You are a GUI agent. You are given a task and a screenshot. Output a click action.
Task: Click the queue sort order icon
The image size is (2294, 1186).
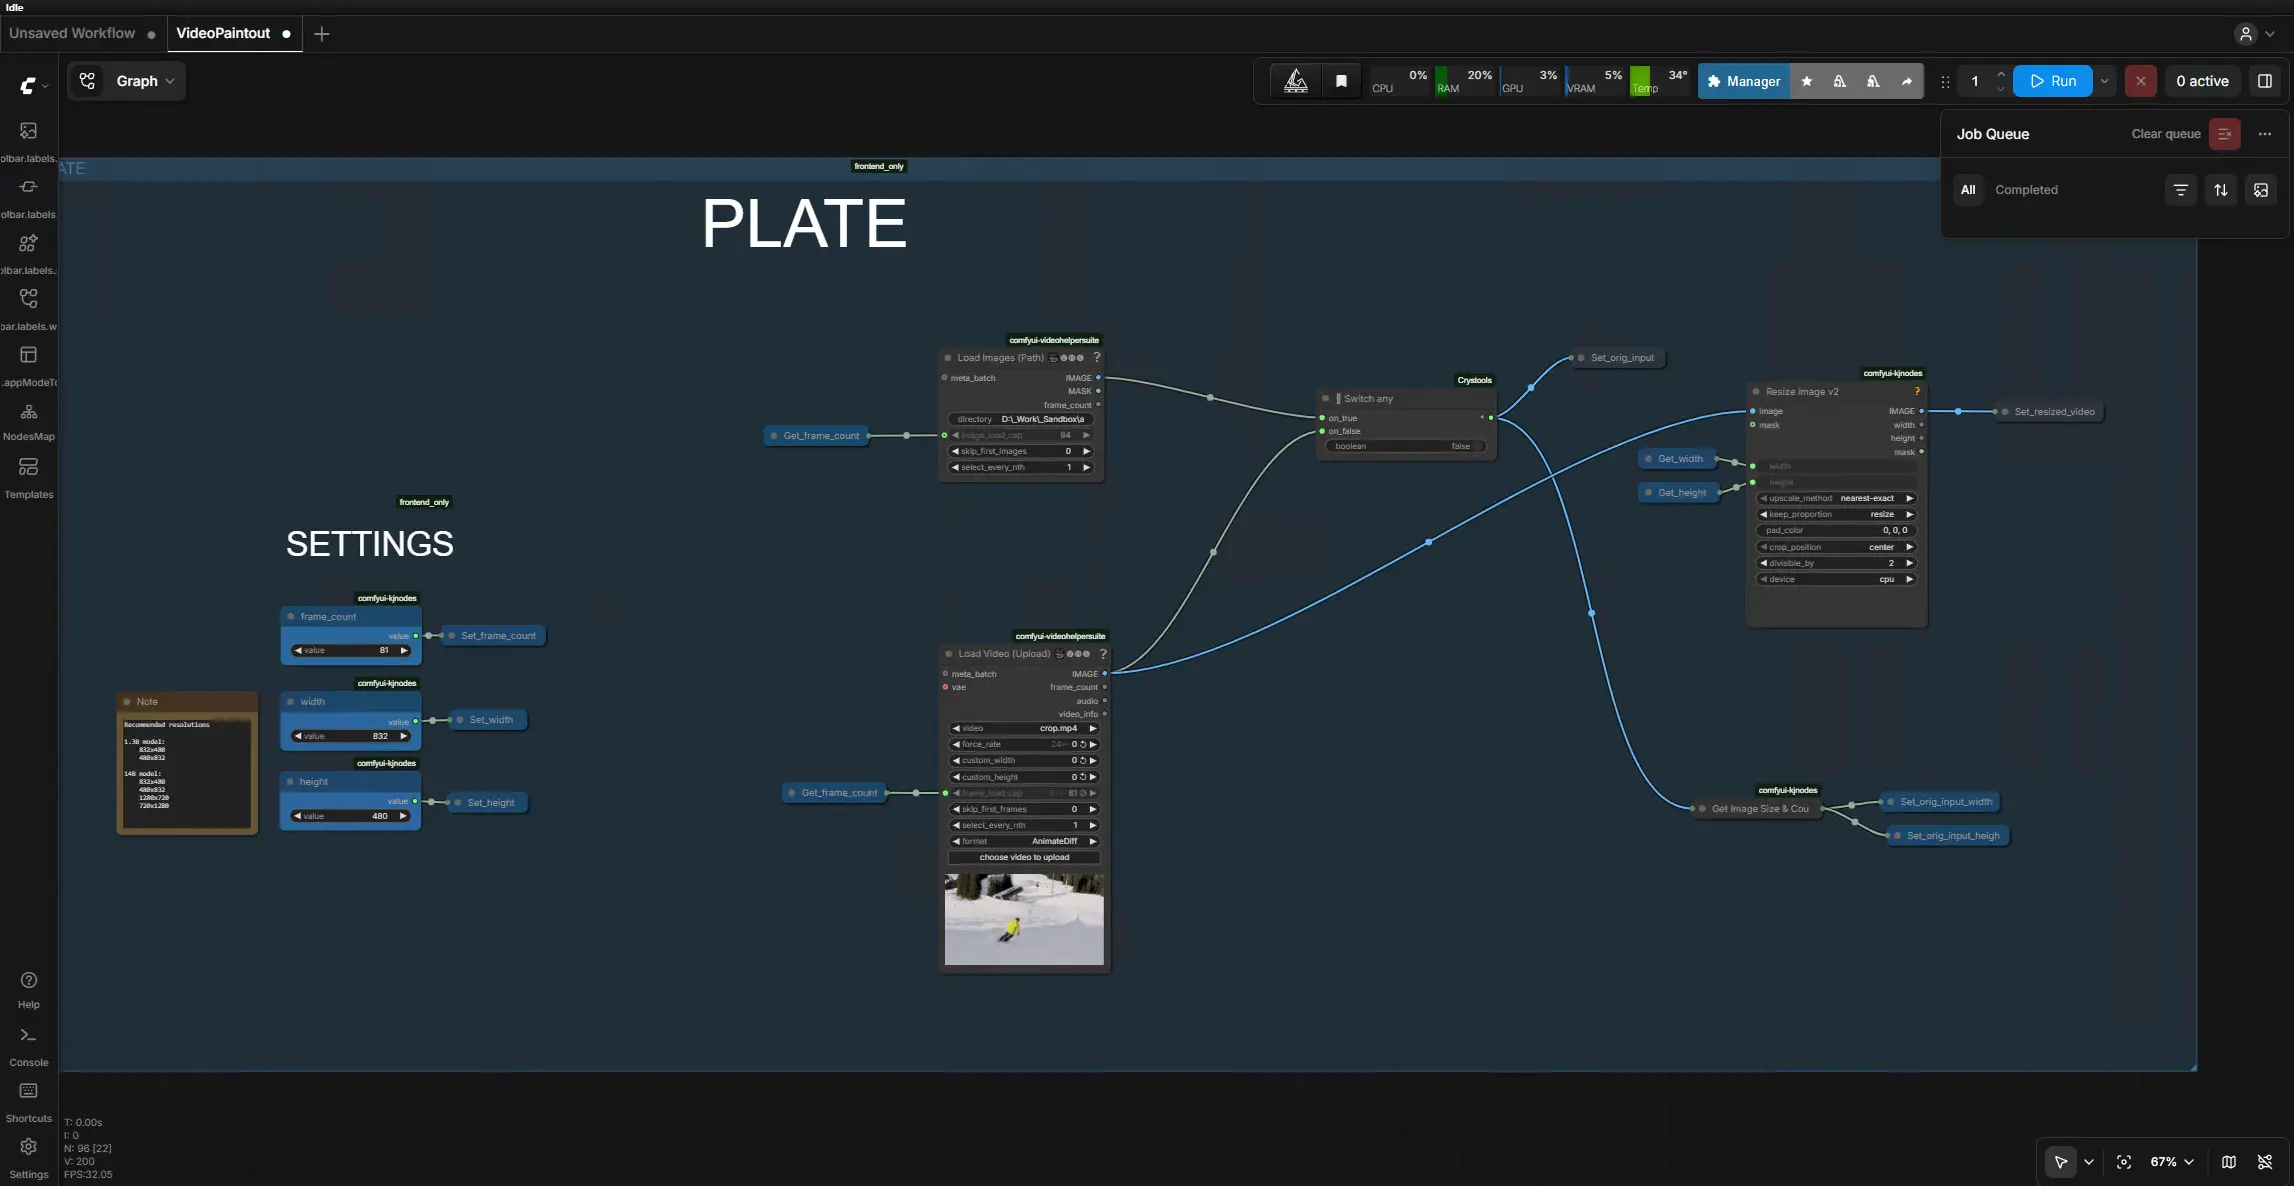2221,190
